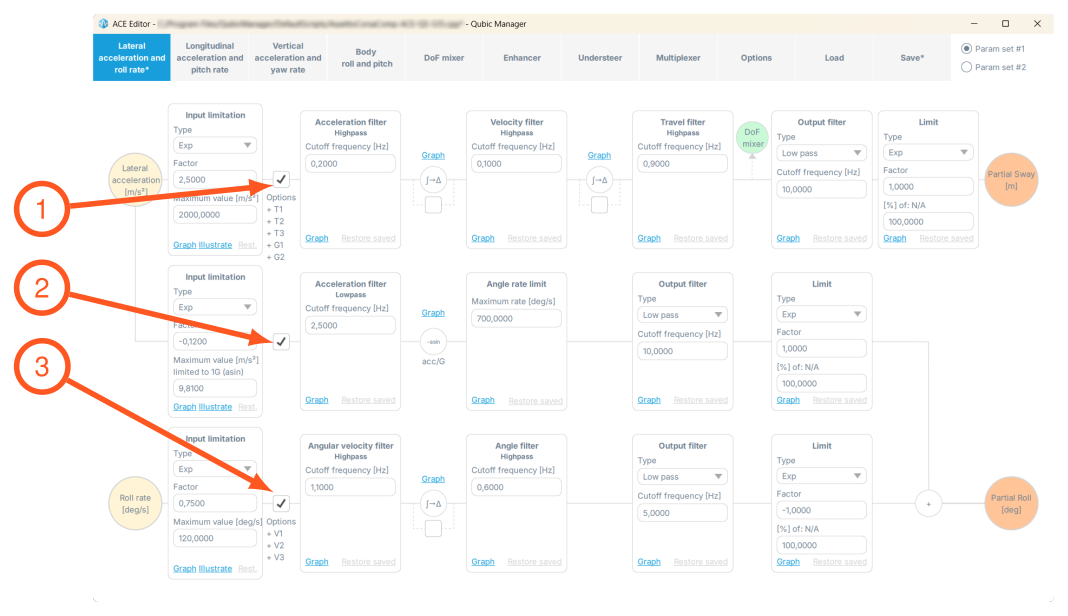Toggle the checkbox beside Roll rate Factor

(281, 503)
